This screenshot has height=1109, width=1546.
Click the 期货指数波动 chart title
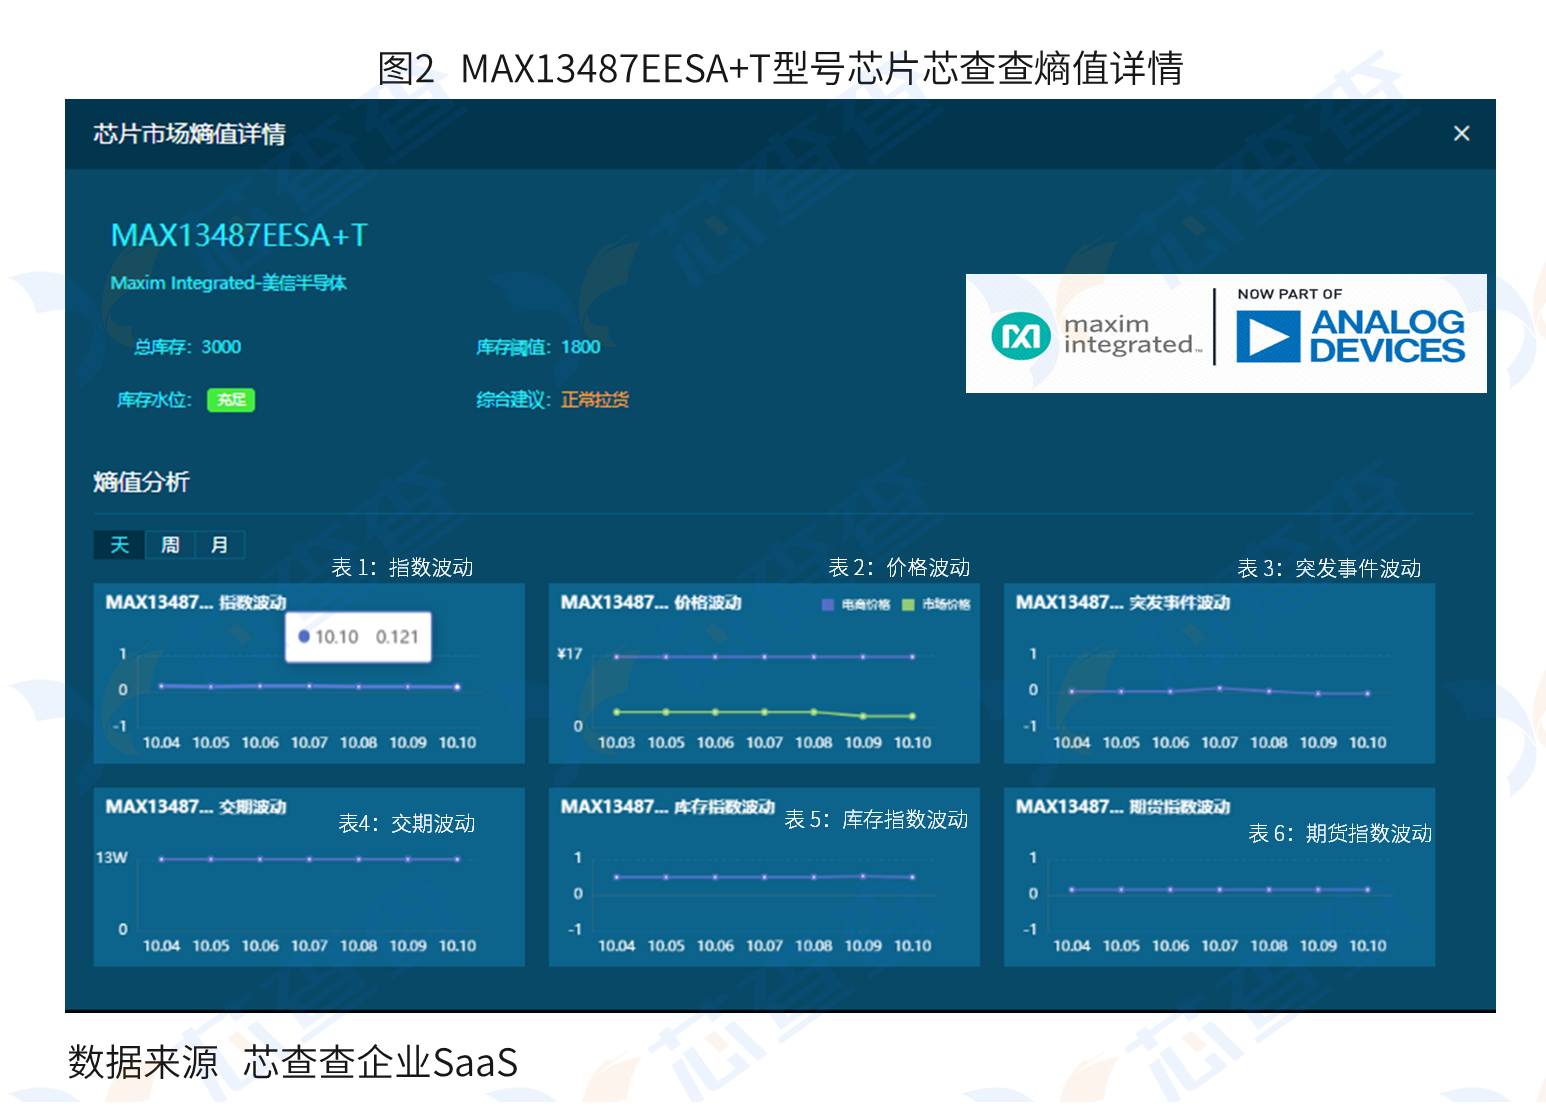pos(1123,806)
